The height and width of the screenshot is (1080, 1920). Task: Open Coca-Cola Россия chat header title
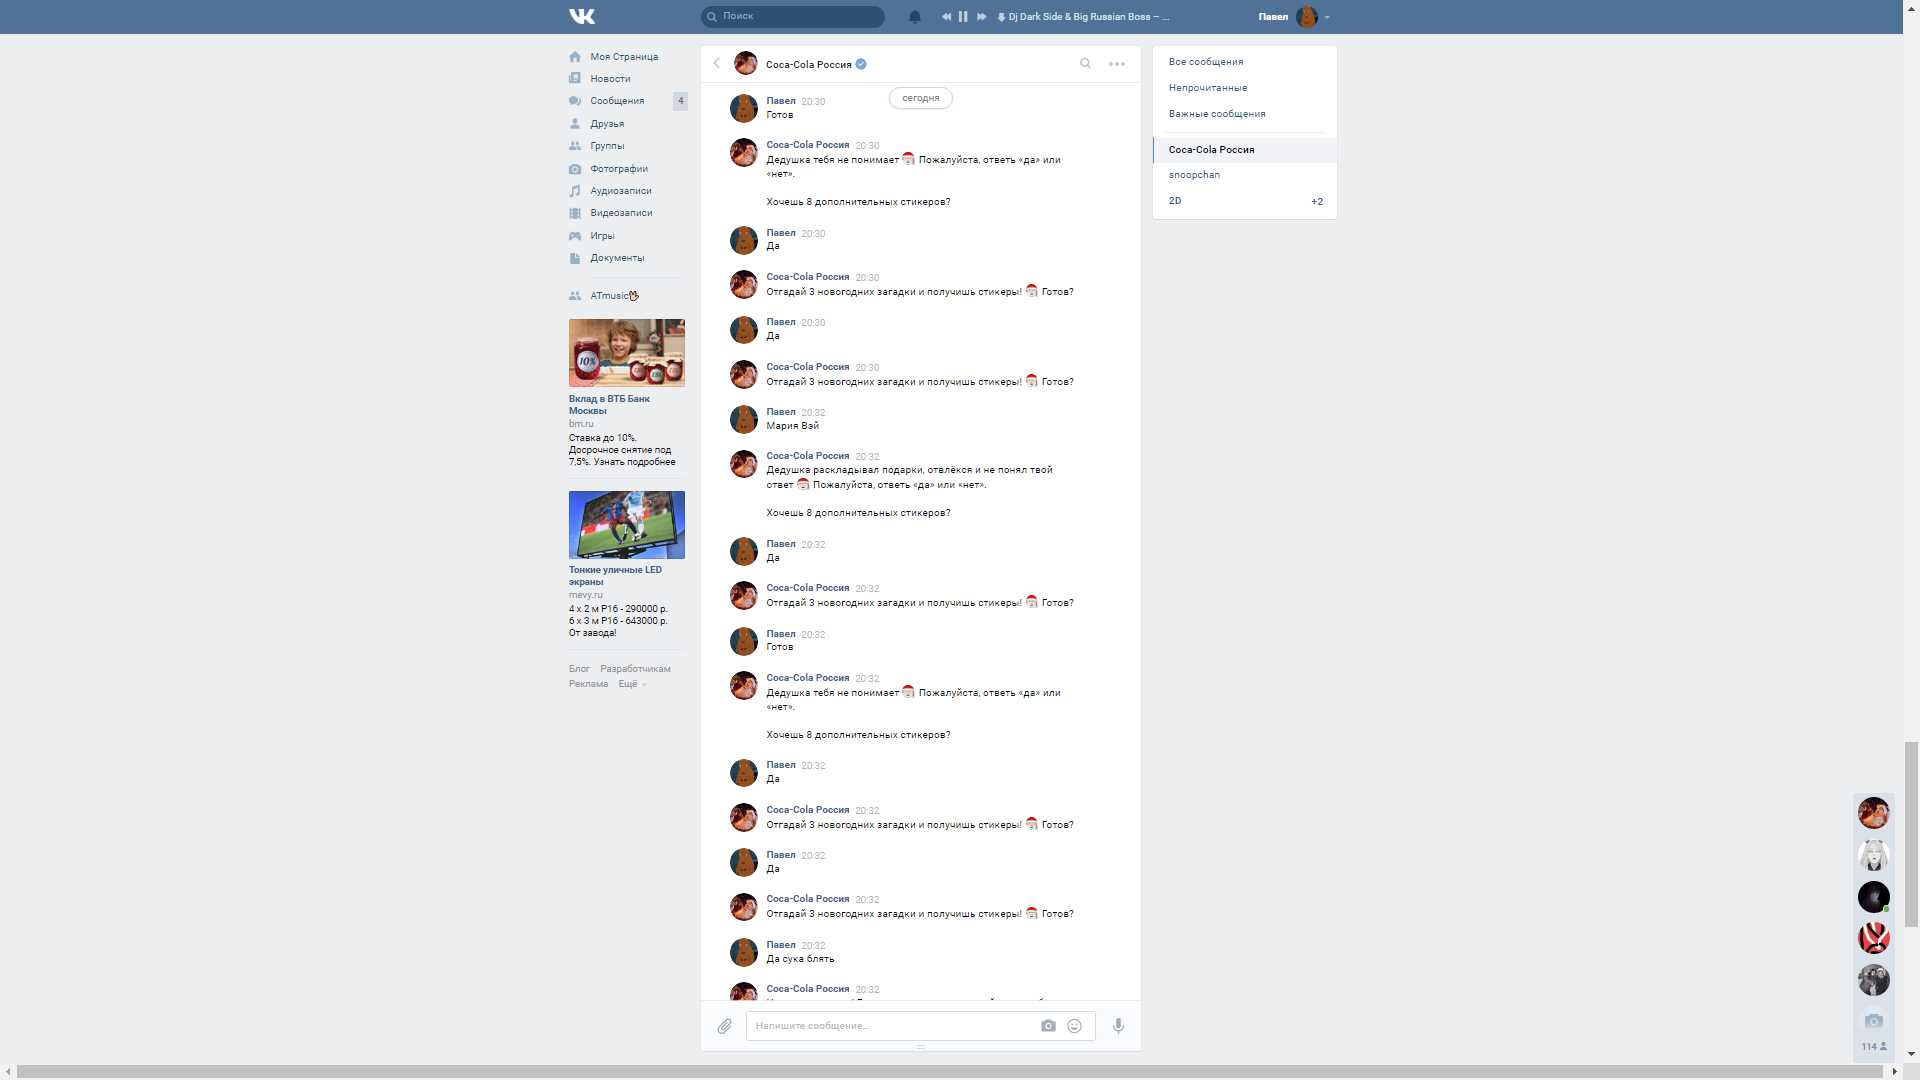[x=808, y=65]
